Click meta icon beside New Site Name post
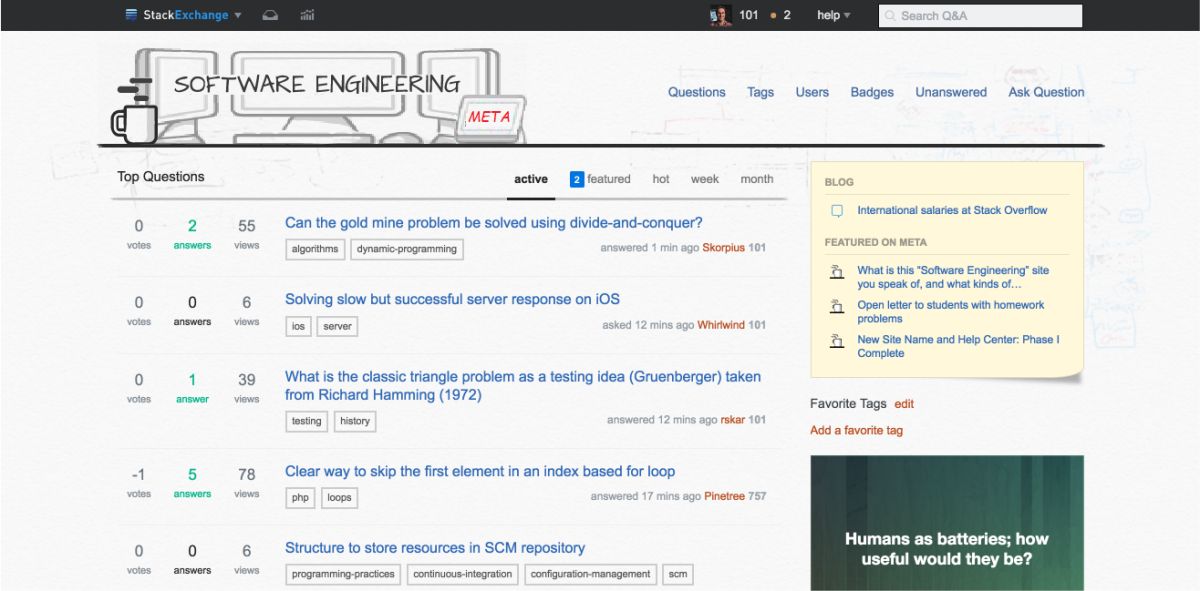The height and width of the screenshot is (591, 1200). click(837, 341)
